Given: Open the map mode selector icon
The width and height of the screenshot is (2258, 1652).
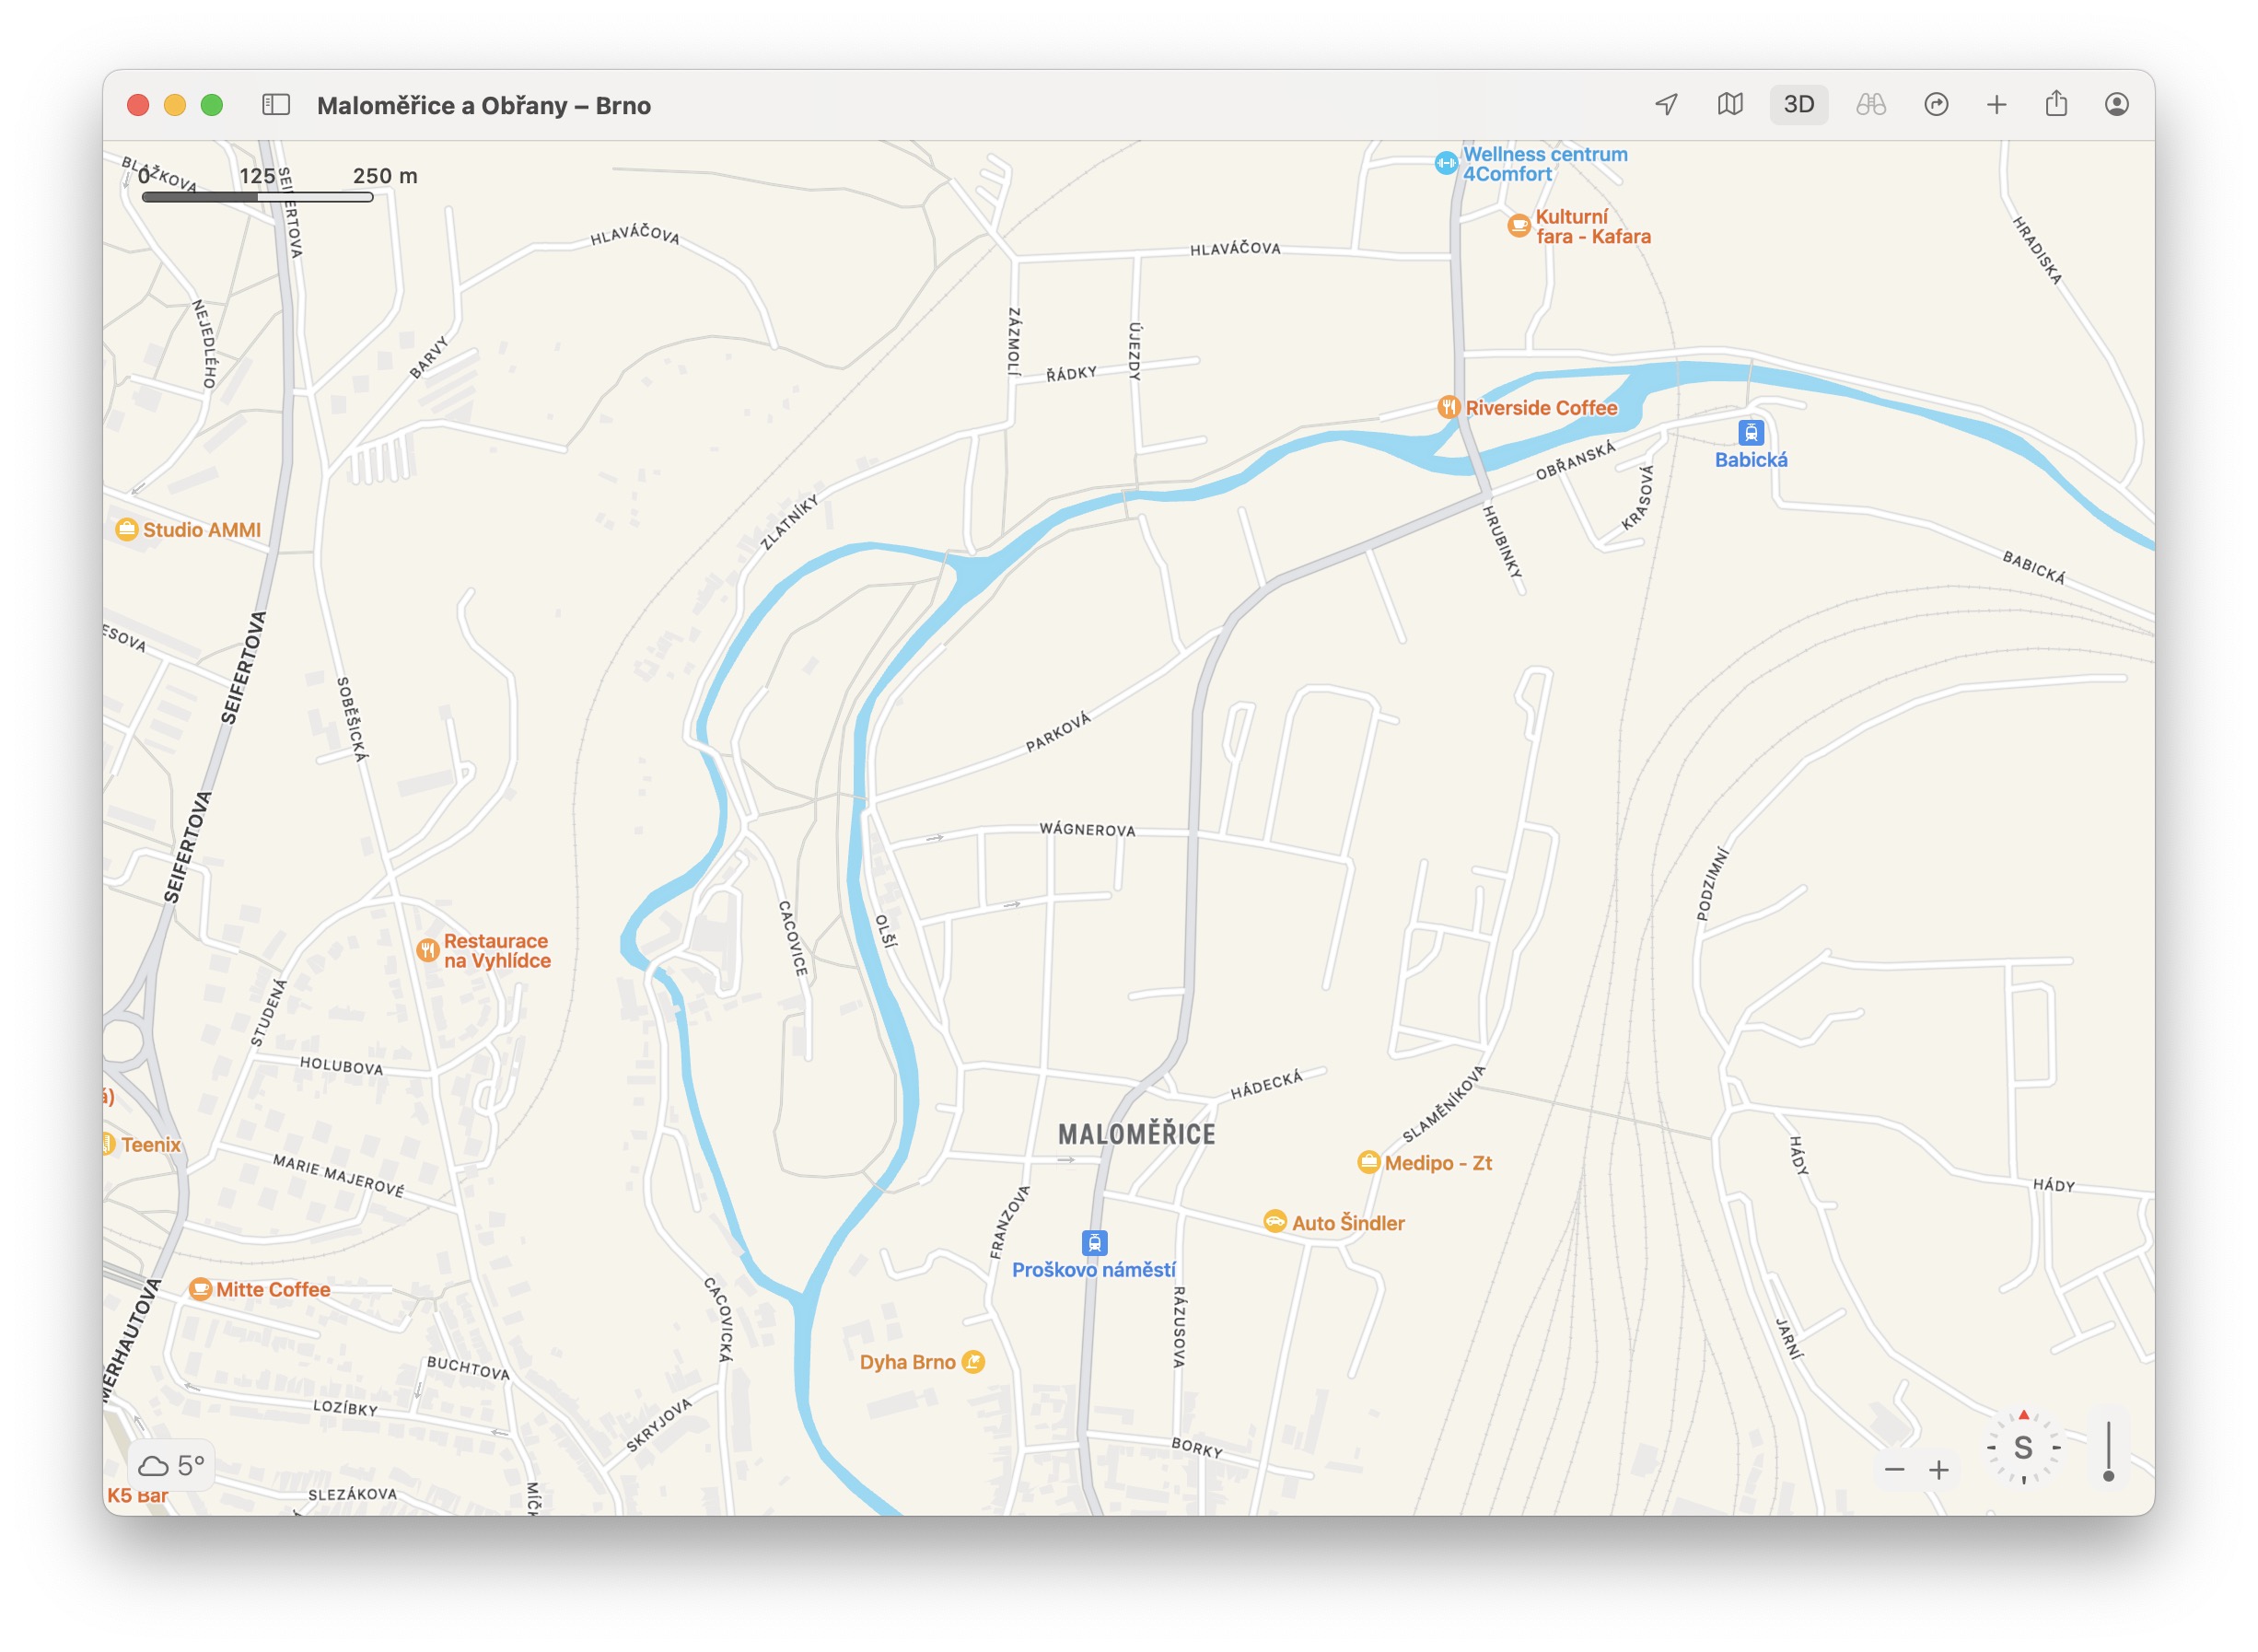Looking at the screenshot, I should [1730, 104].
